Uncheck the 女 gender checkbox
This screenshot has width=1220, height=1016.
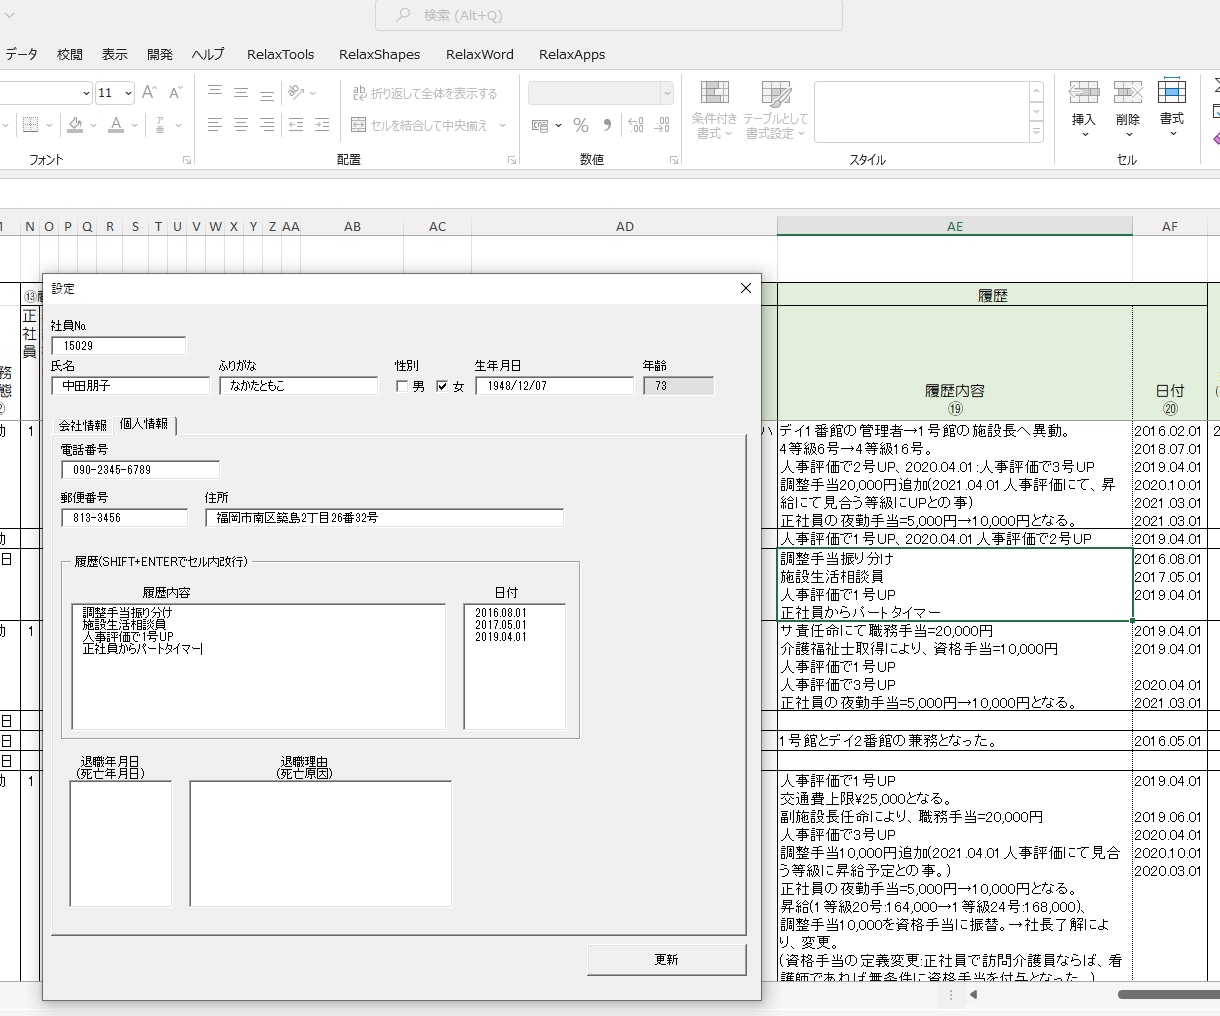tap(442, 386)
